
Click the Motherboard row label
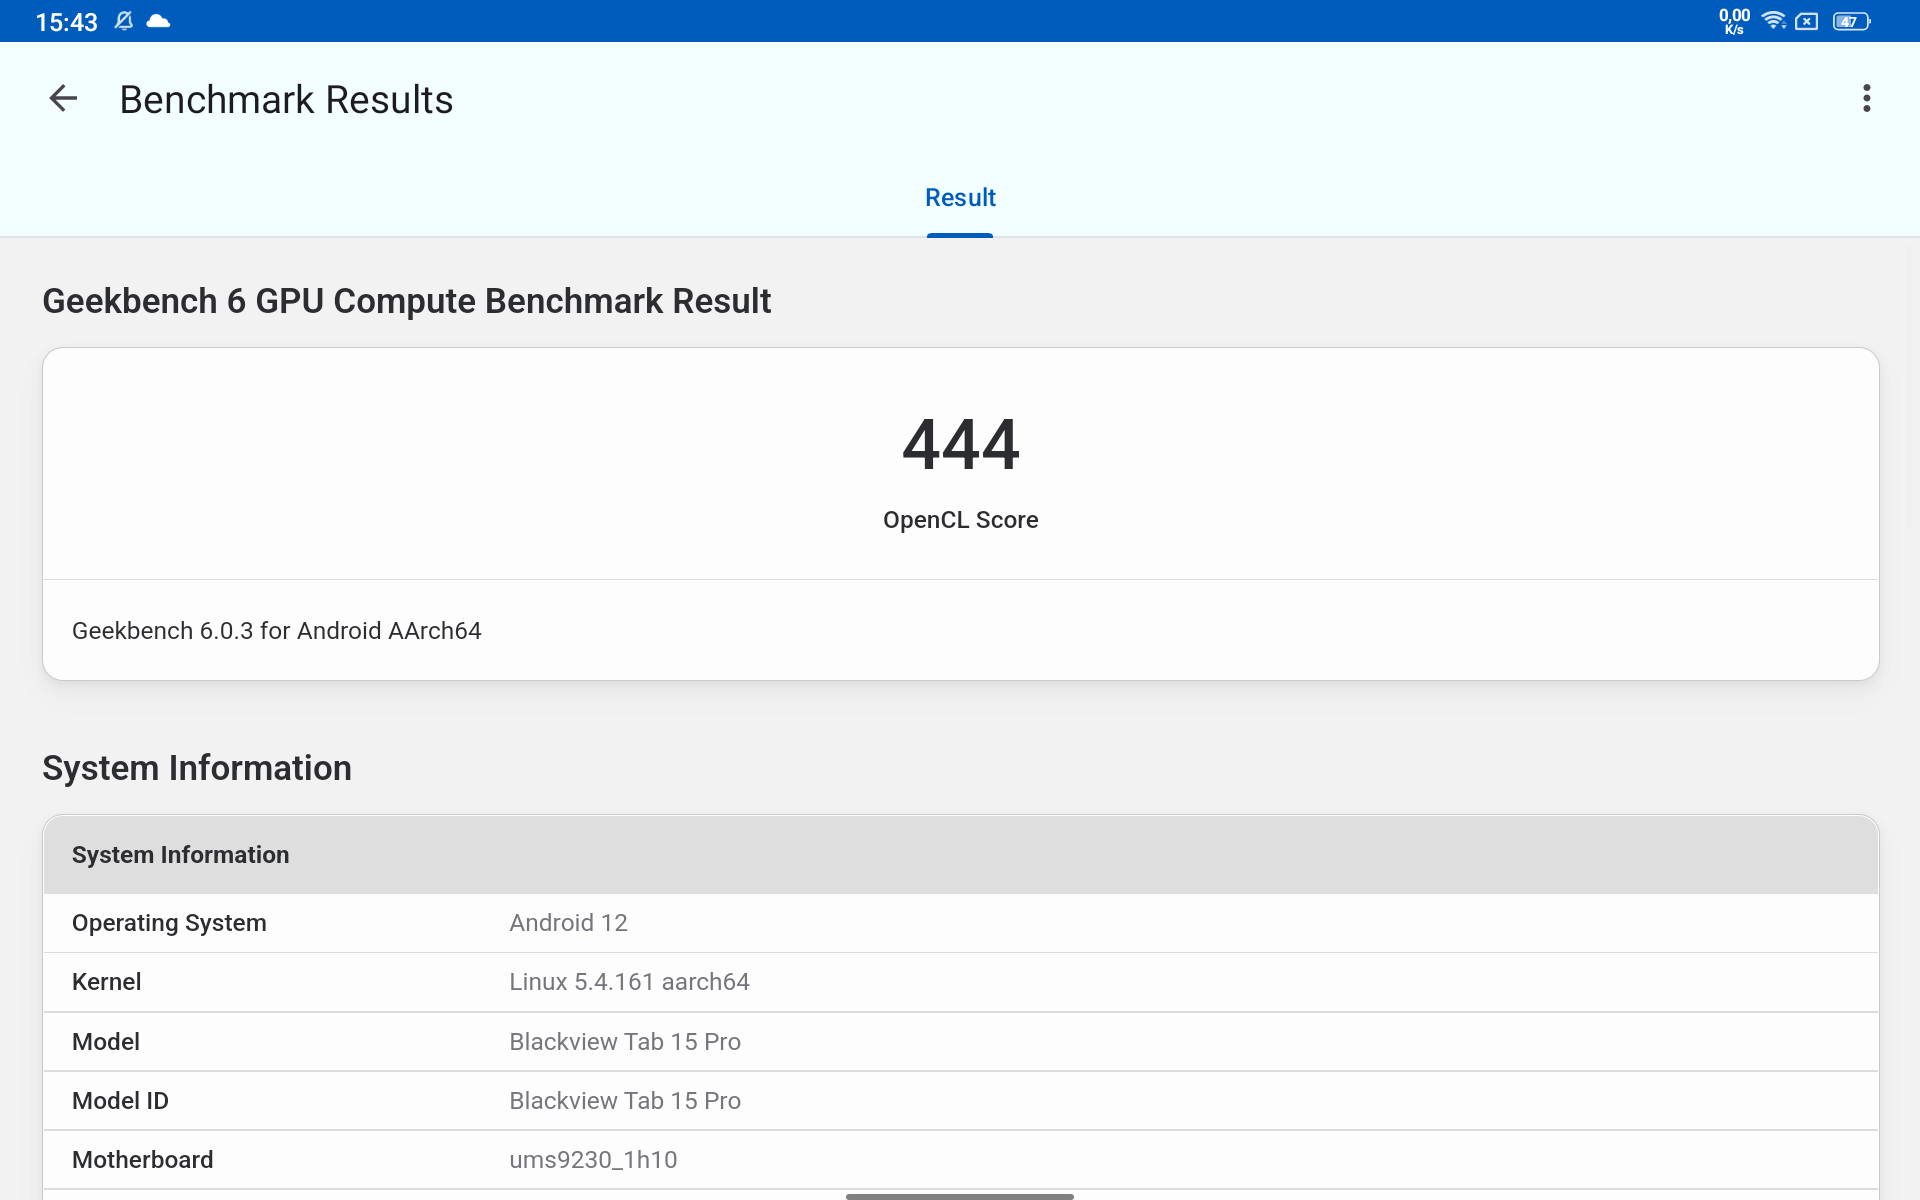(142, 1160)
